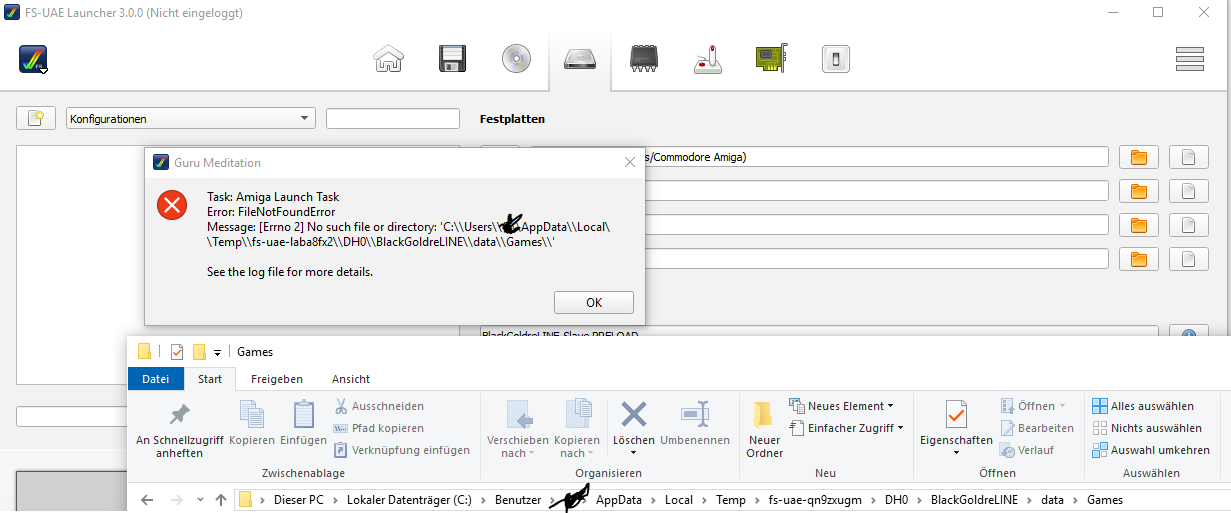Viewport: 1231px width, 513px height.
Task: Open the additional configuration switch tab
Action: (x=836, y=59)
